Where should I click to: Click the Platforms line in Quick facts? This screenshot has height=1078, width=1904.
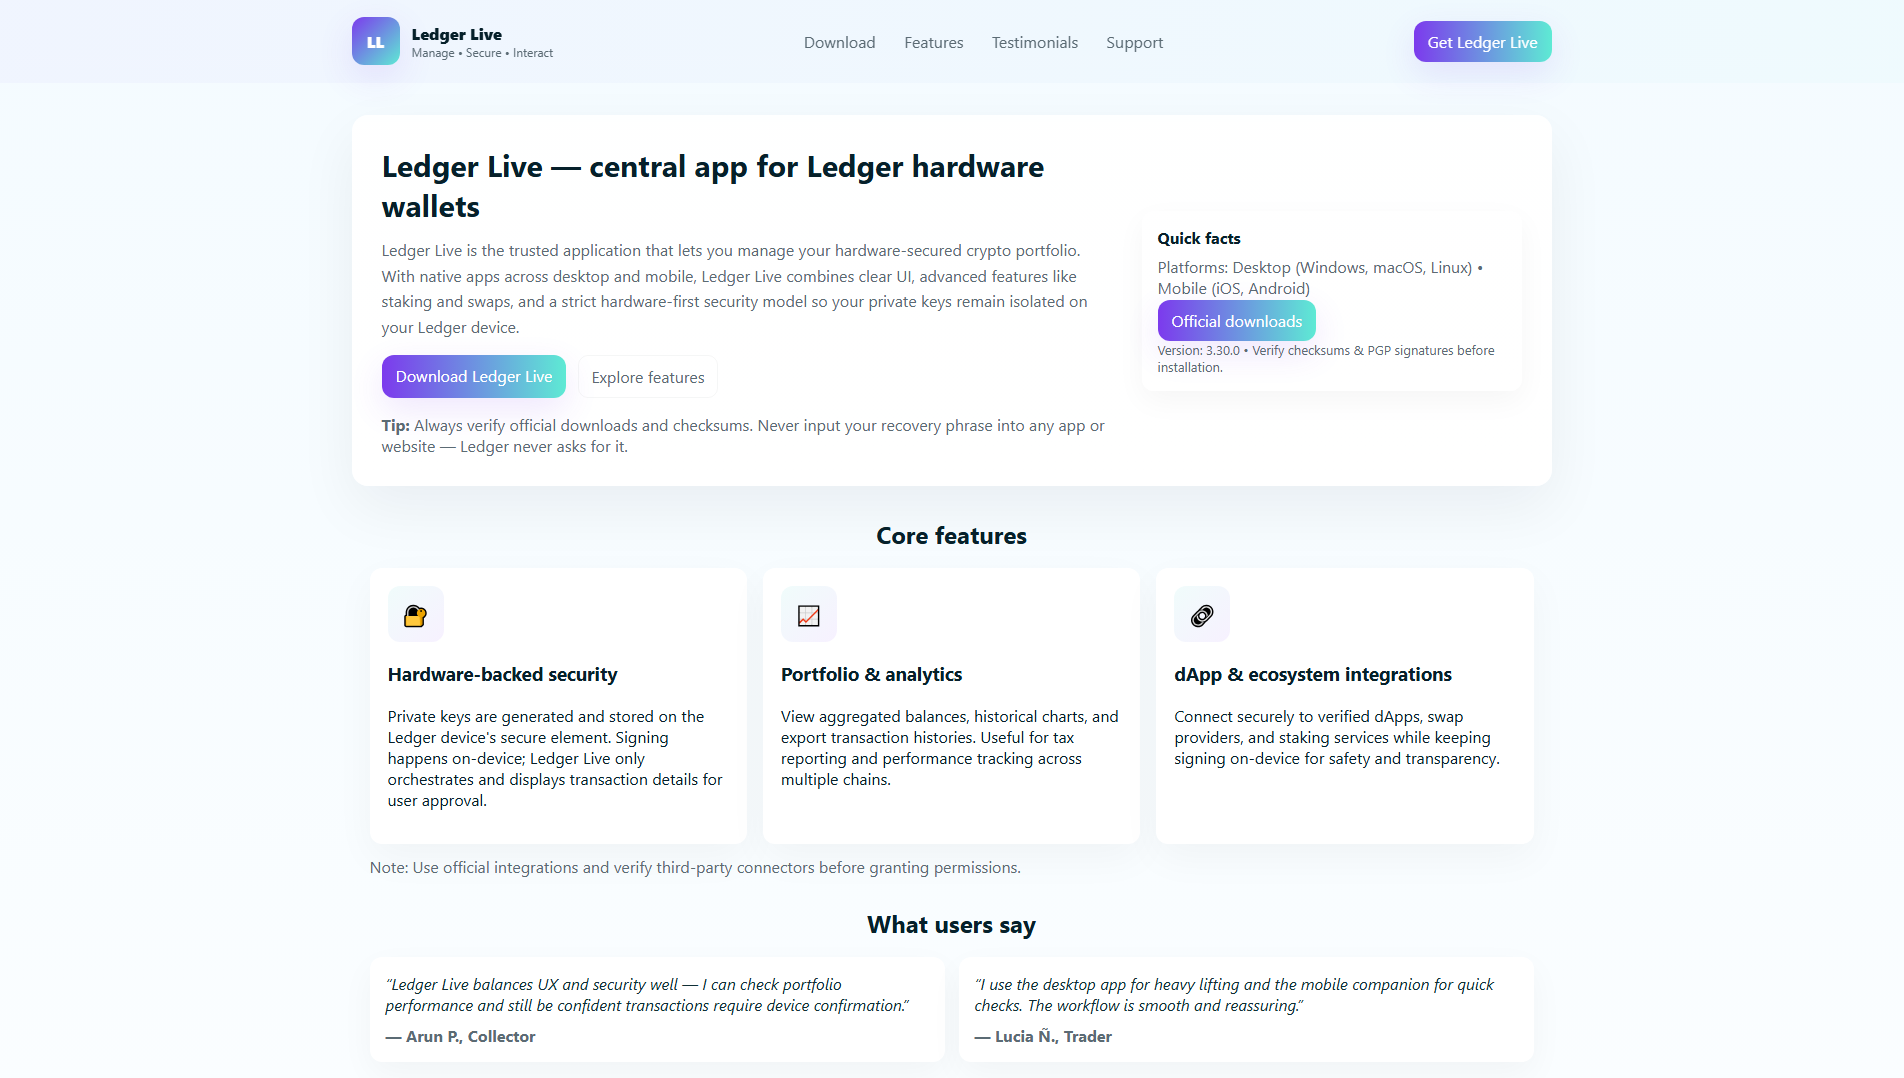[1320, 278]
